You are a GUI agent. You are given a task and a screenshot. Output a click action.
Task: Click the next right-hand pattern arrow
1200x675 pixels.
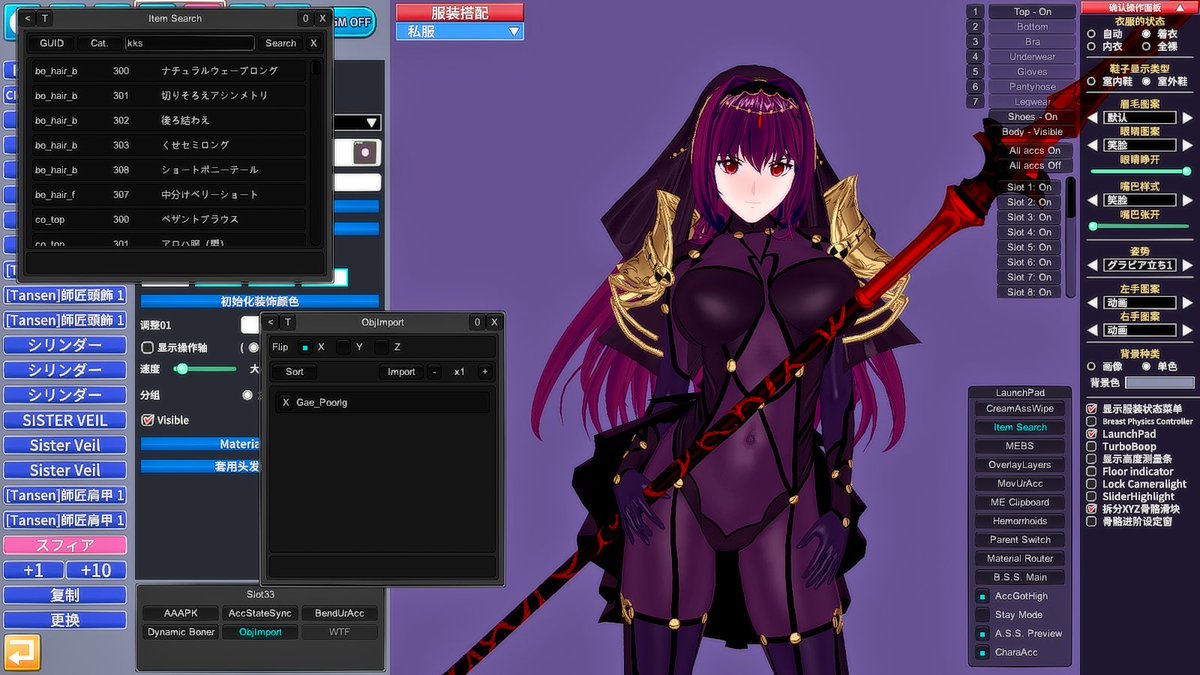pyautogui.click(x=1187, y=329)
